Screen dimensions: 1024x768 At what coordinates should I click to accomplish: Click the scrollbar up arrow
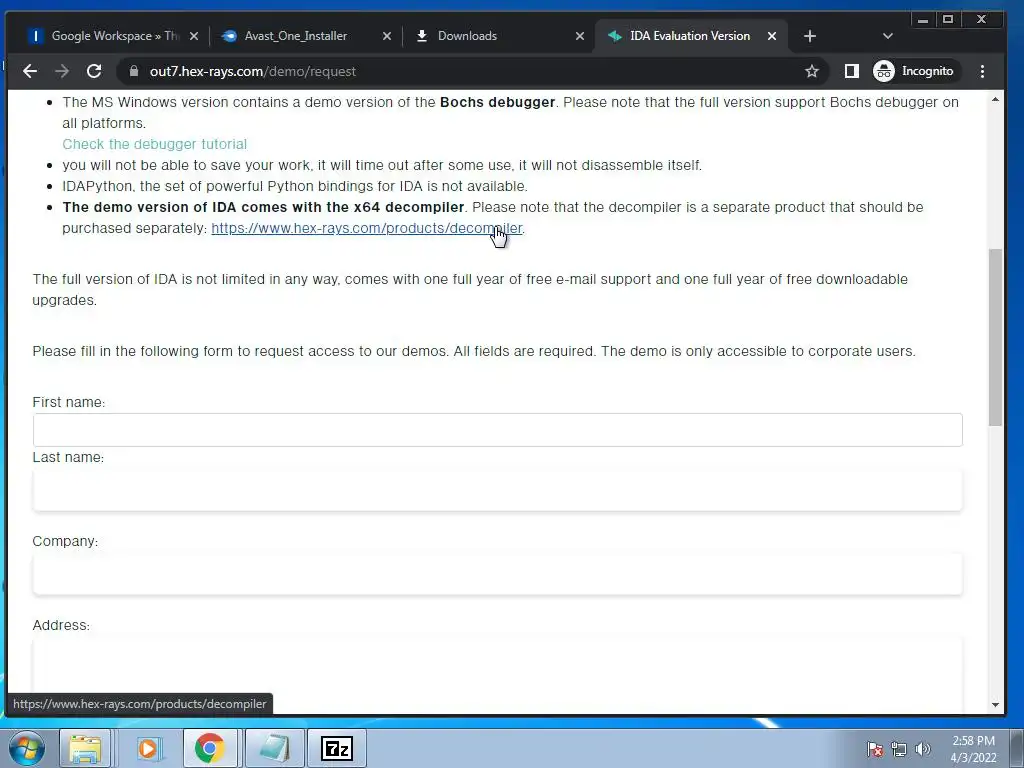click(995, 99)
